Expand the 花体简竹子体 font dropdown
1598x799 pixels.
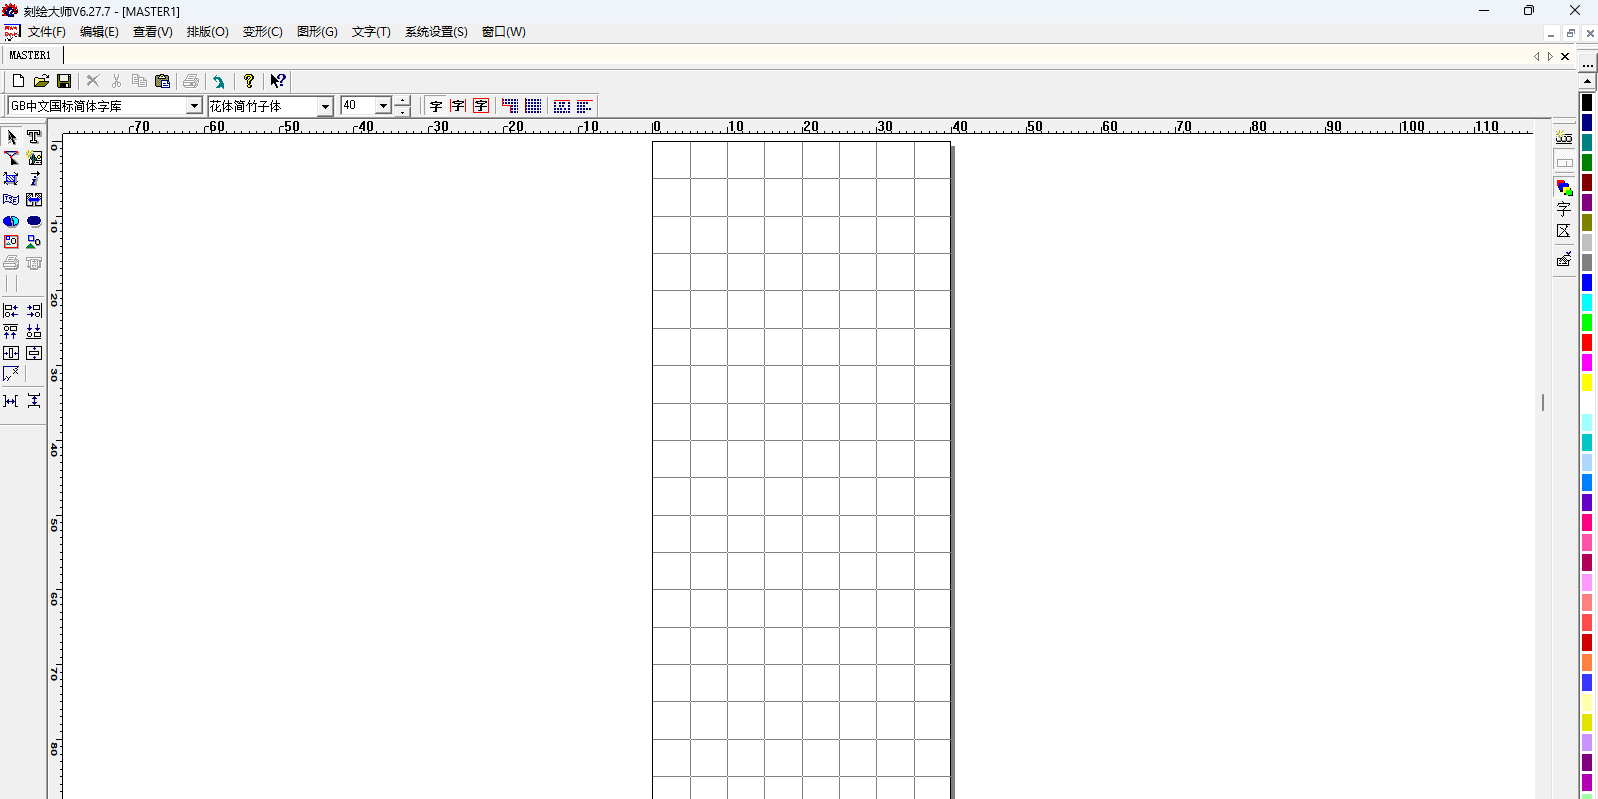point(325,106)
